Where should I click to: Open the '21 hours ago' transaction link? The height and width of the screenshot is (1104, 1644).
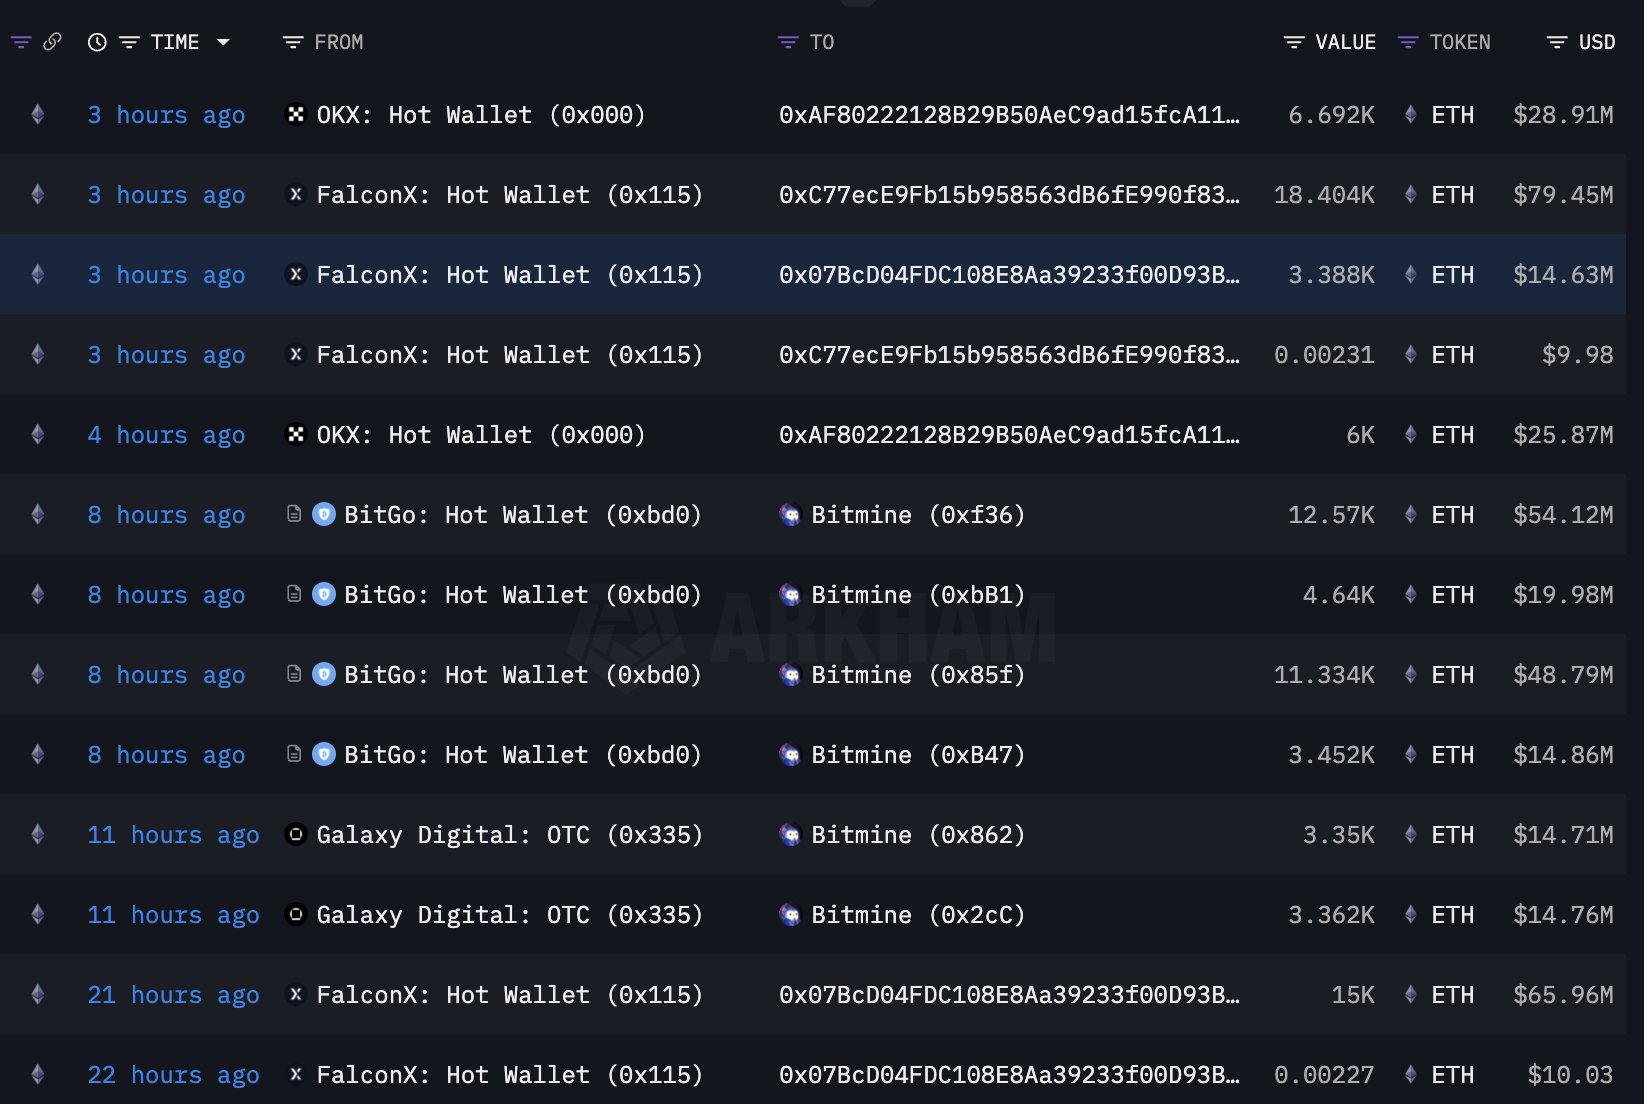coord(172,995)
